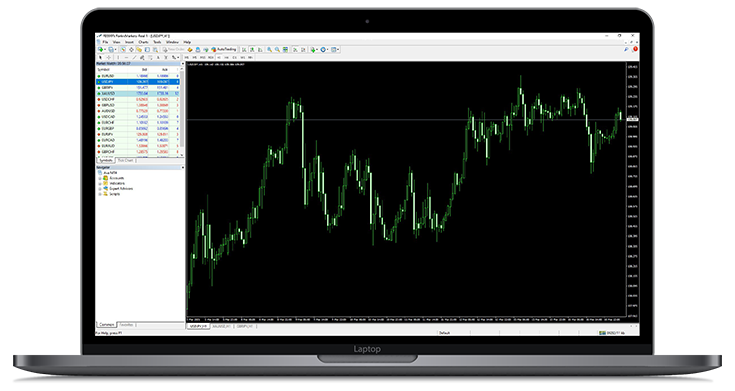735x391 pixels.
Task: Select the Horizontal Line drawing tool
Action: point(126,57)
